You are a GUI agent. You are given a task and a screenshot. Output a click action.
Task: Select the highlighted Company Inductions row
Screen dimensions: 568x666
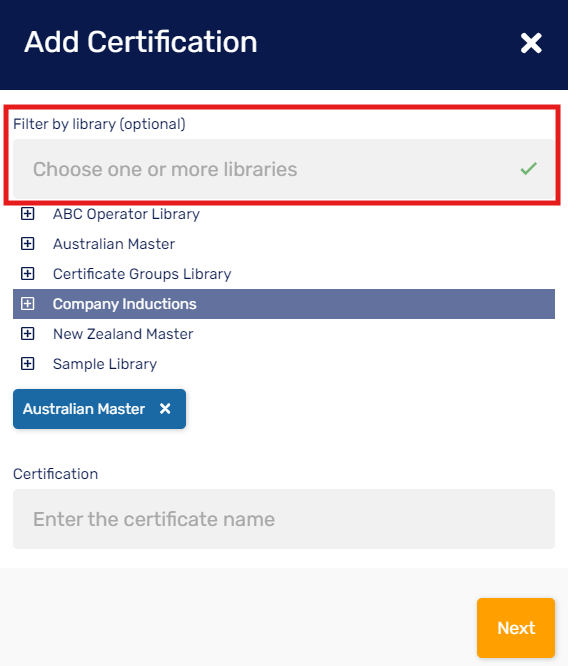(284, 304)
